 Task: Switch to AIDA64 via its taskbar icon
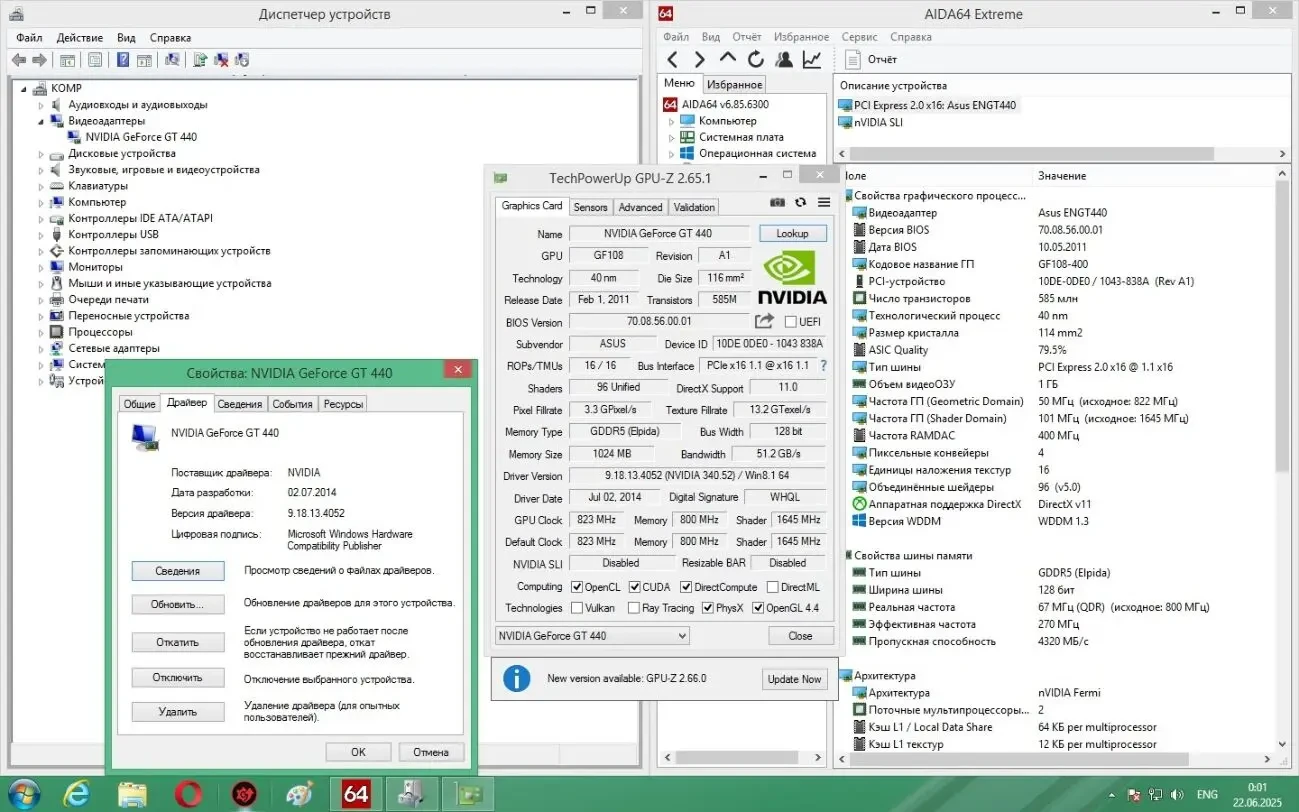[x=356, y=794]
